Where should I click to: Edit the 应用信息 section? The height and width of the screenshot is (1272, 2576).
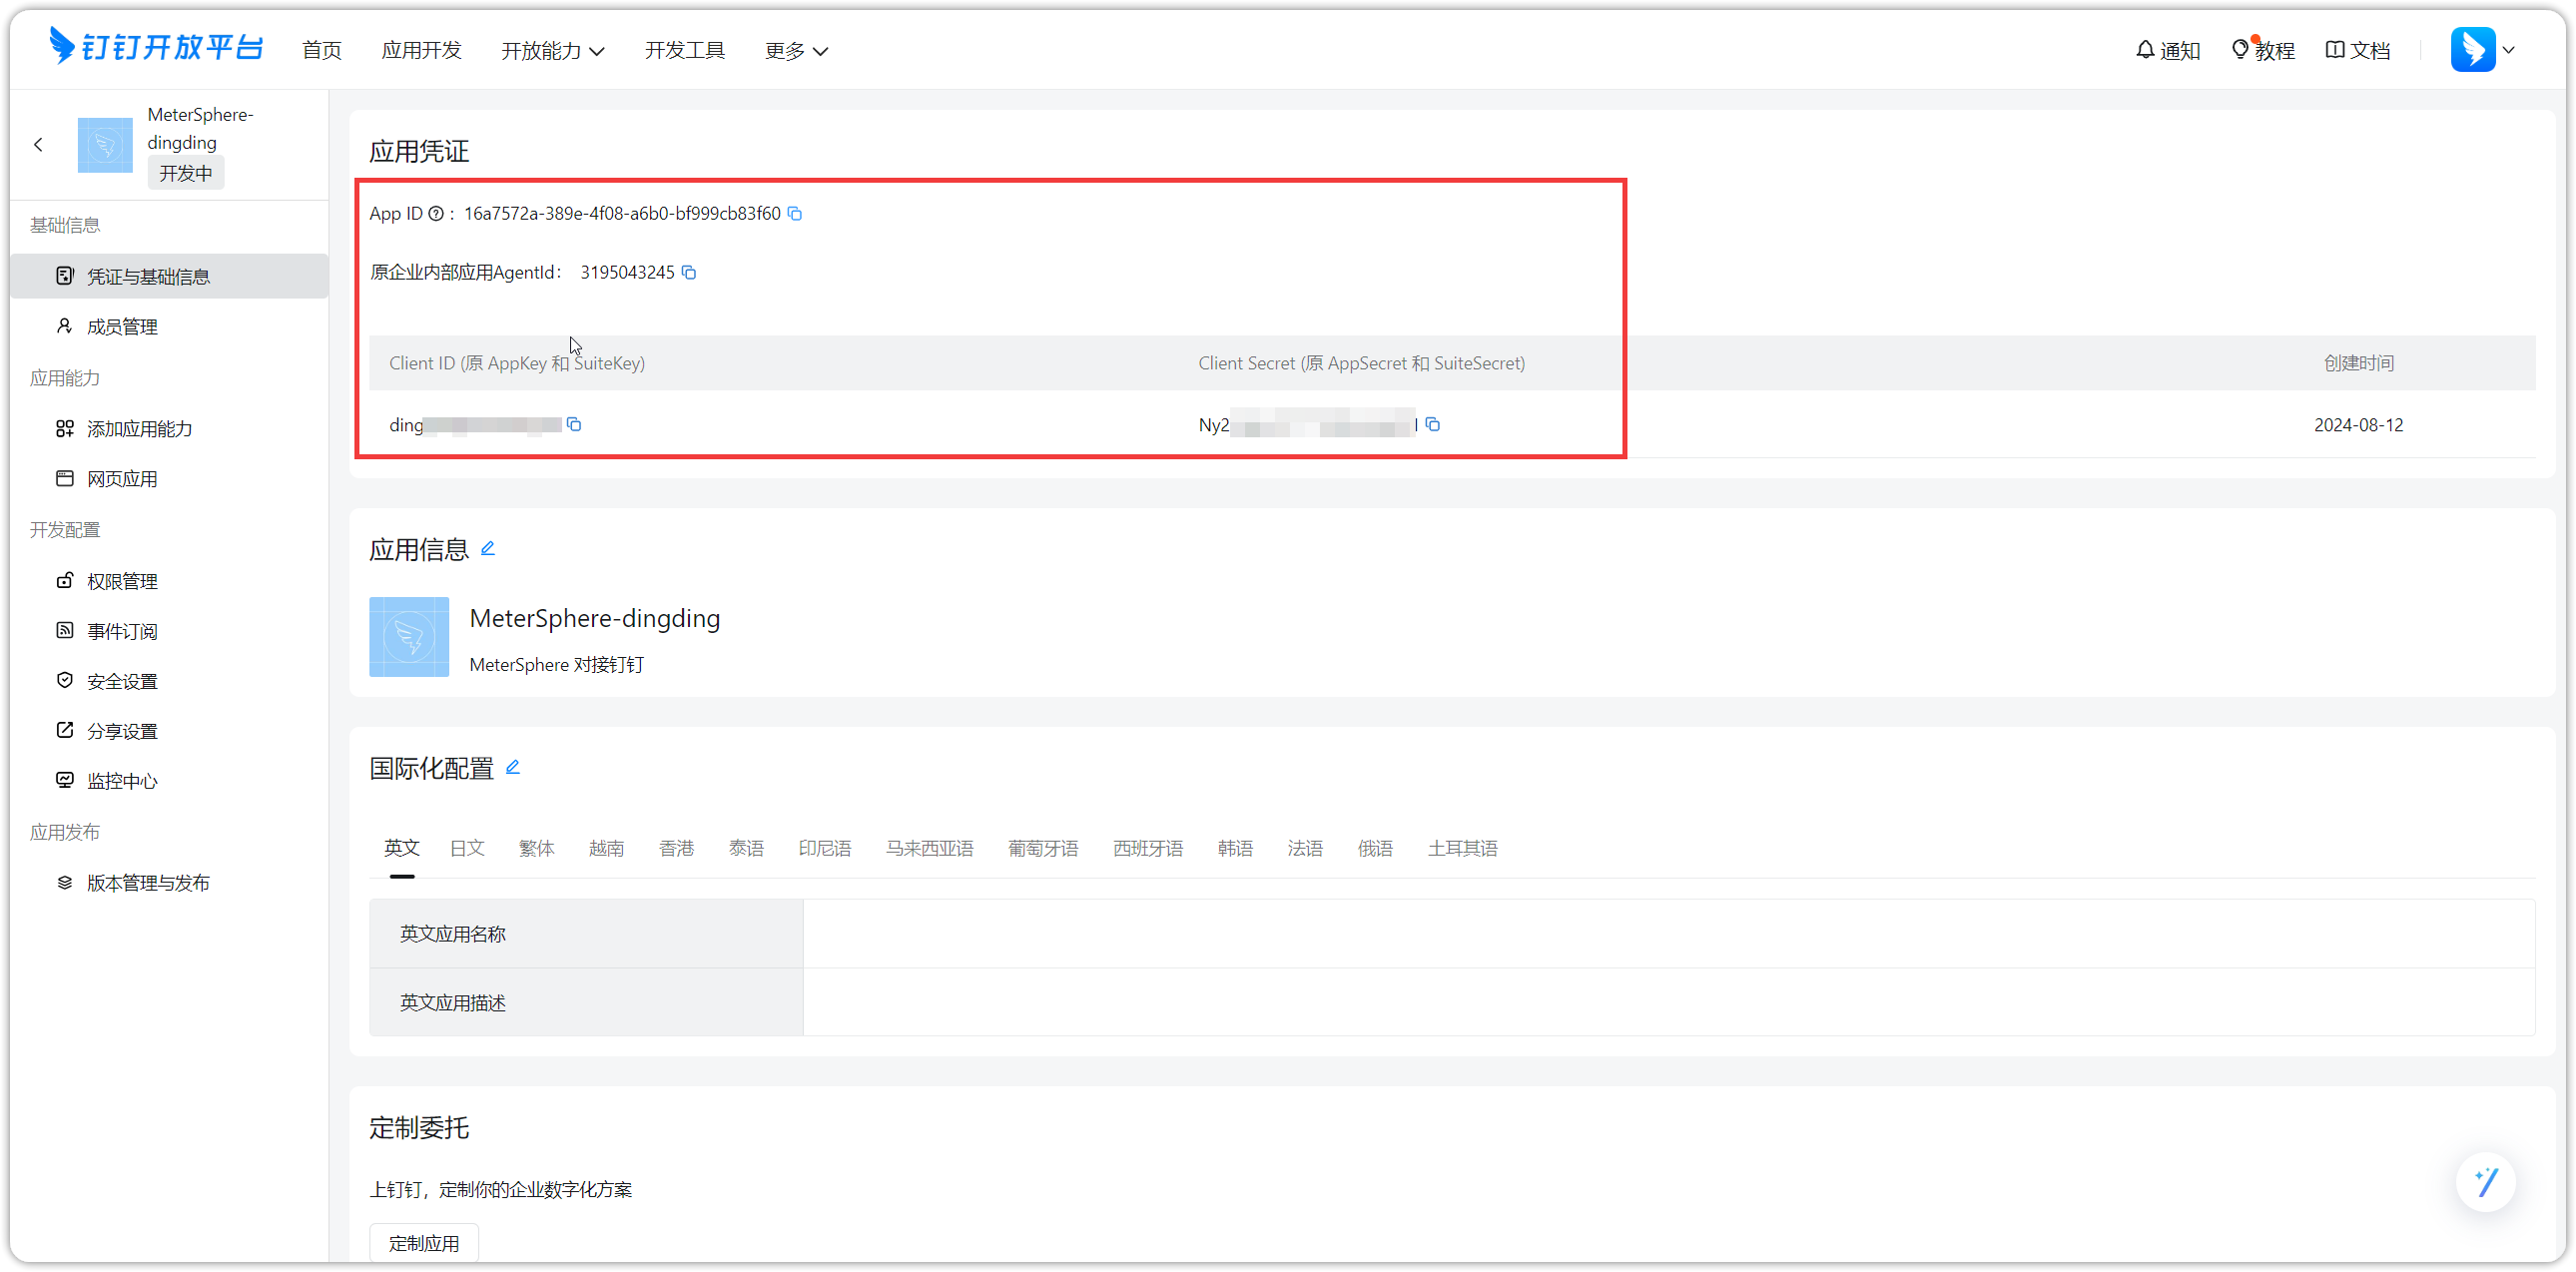[488, 548]
